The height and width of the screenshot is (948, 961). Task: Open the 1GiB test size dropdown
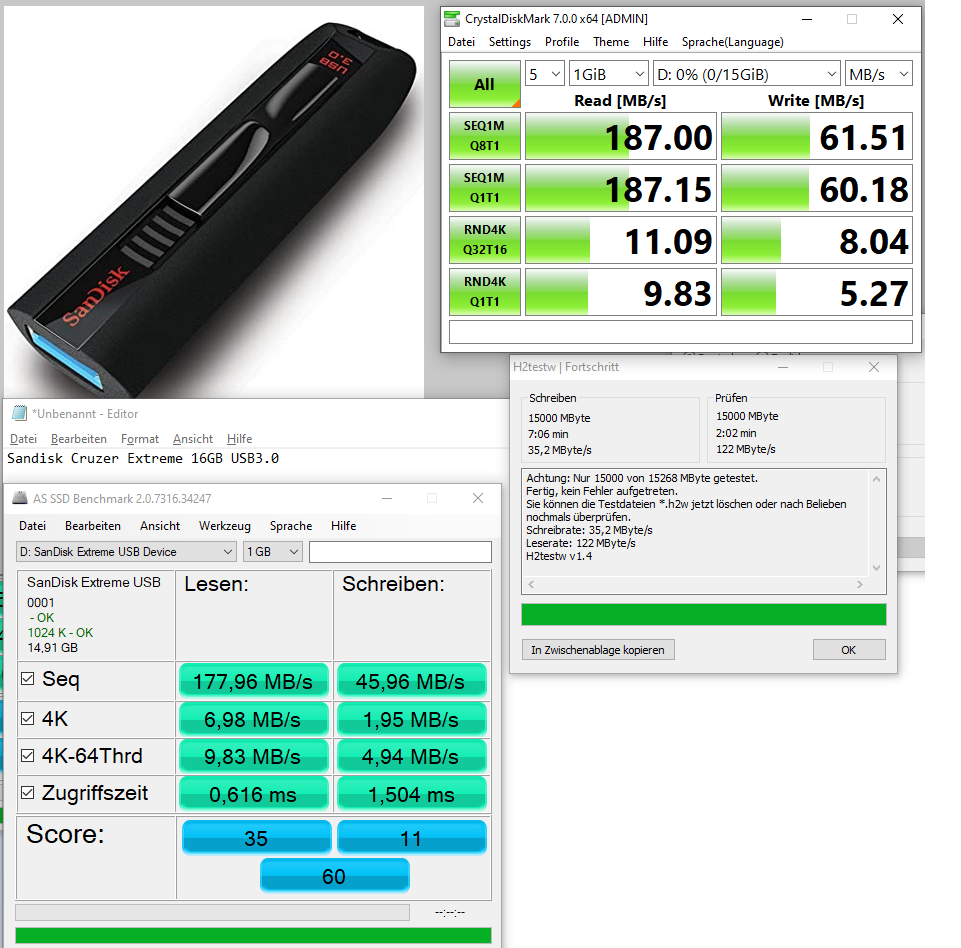[x=609, y=74]
